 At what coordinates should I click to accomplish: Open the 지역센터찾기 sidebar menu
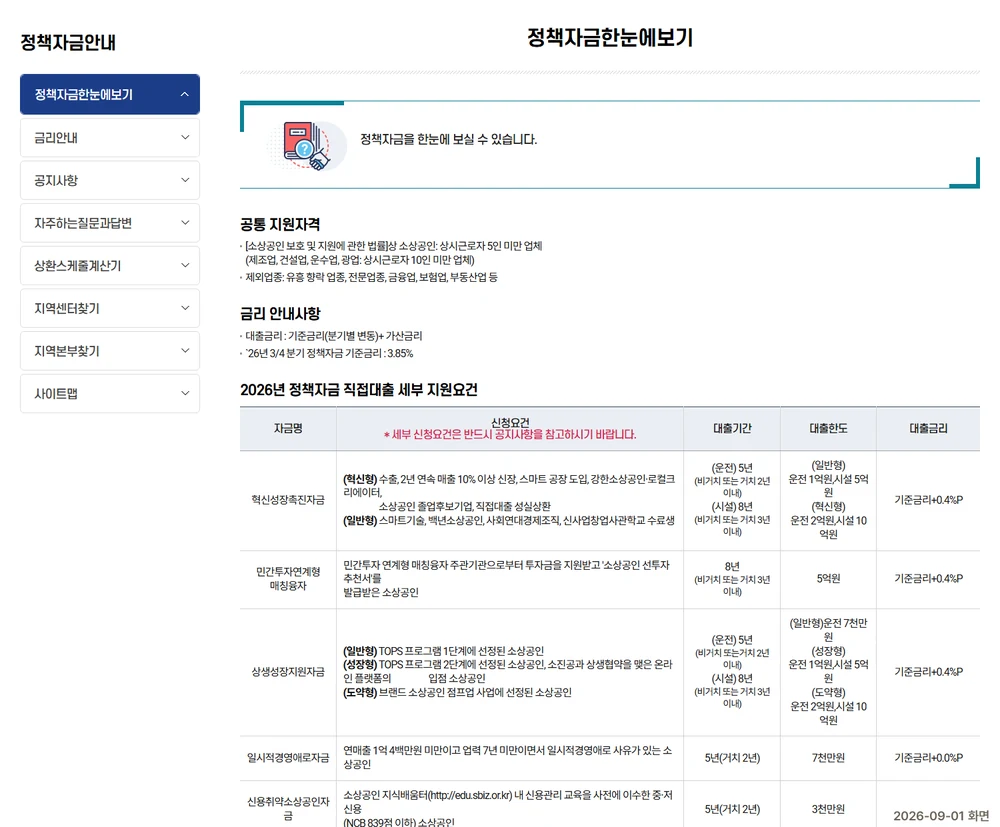point(110,308)
